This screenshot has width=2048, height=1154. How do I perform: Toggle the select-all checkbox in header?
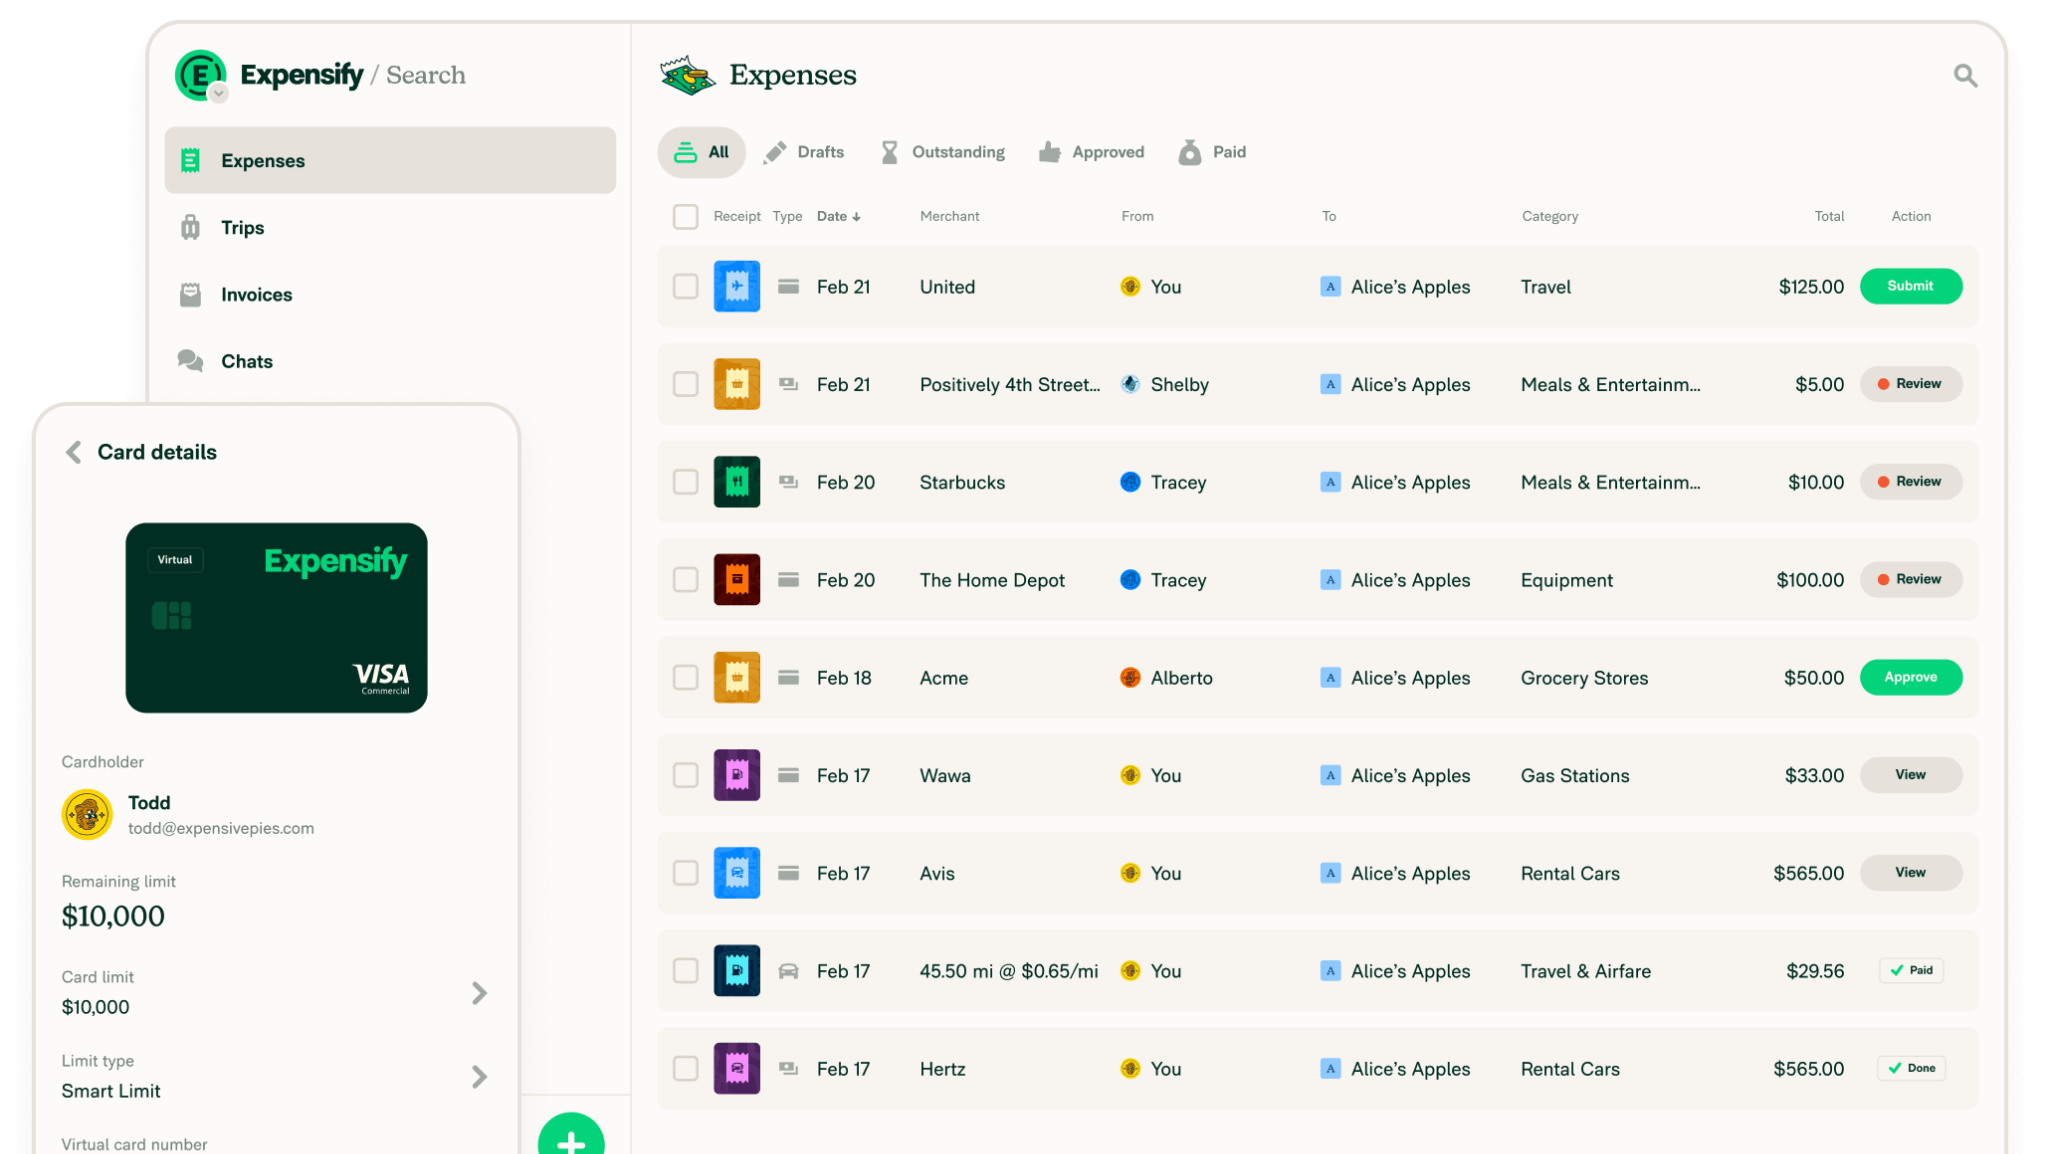click(685, 216)
